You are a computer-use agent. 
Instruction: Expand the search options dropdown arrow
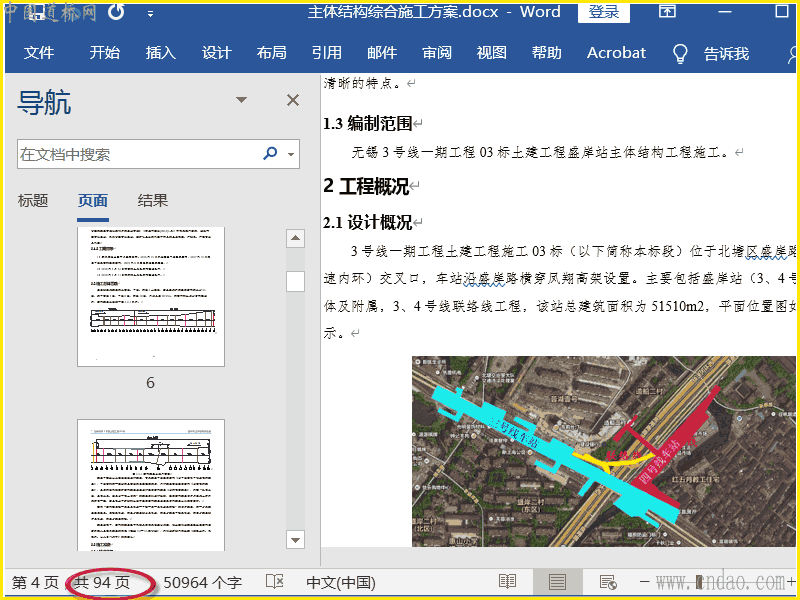click(291, 155)
